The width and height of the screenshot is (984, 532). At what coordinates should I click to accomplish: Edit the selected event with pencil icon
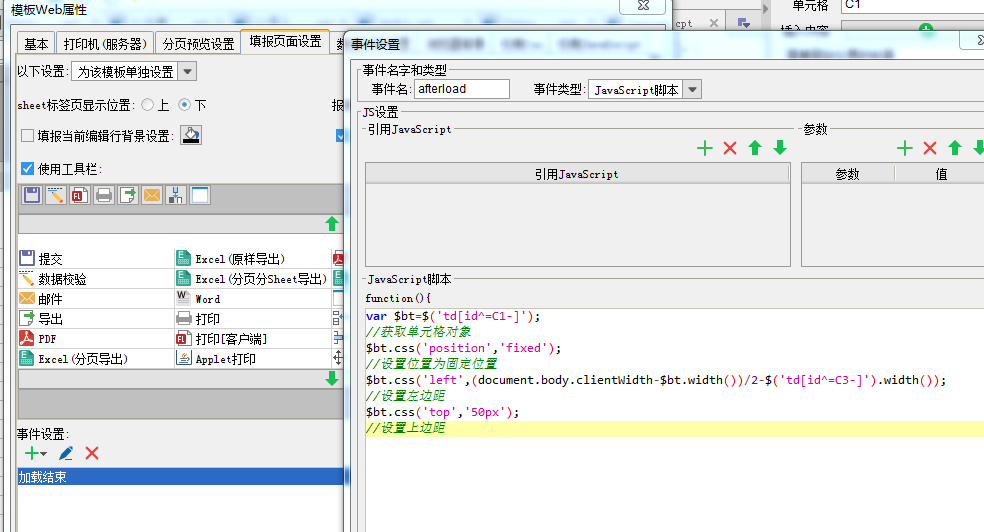coord(66,453)
